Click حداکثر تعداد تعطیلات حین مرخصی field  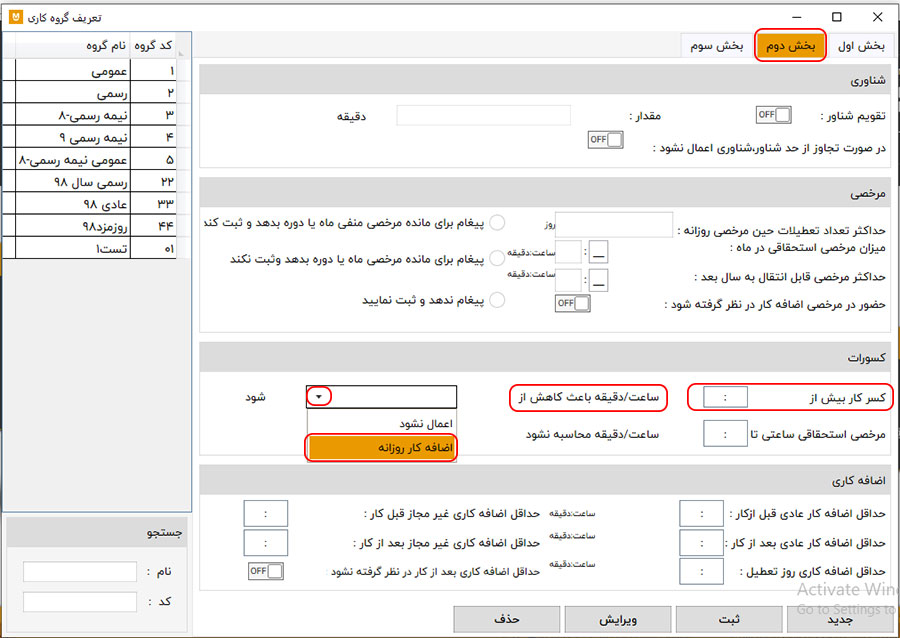tap(614, 224)
